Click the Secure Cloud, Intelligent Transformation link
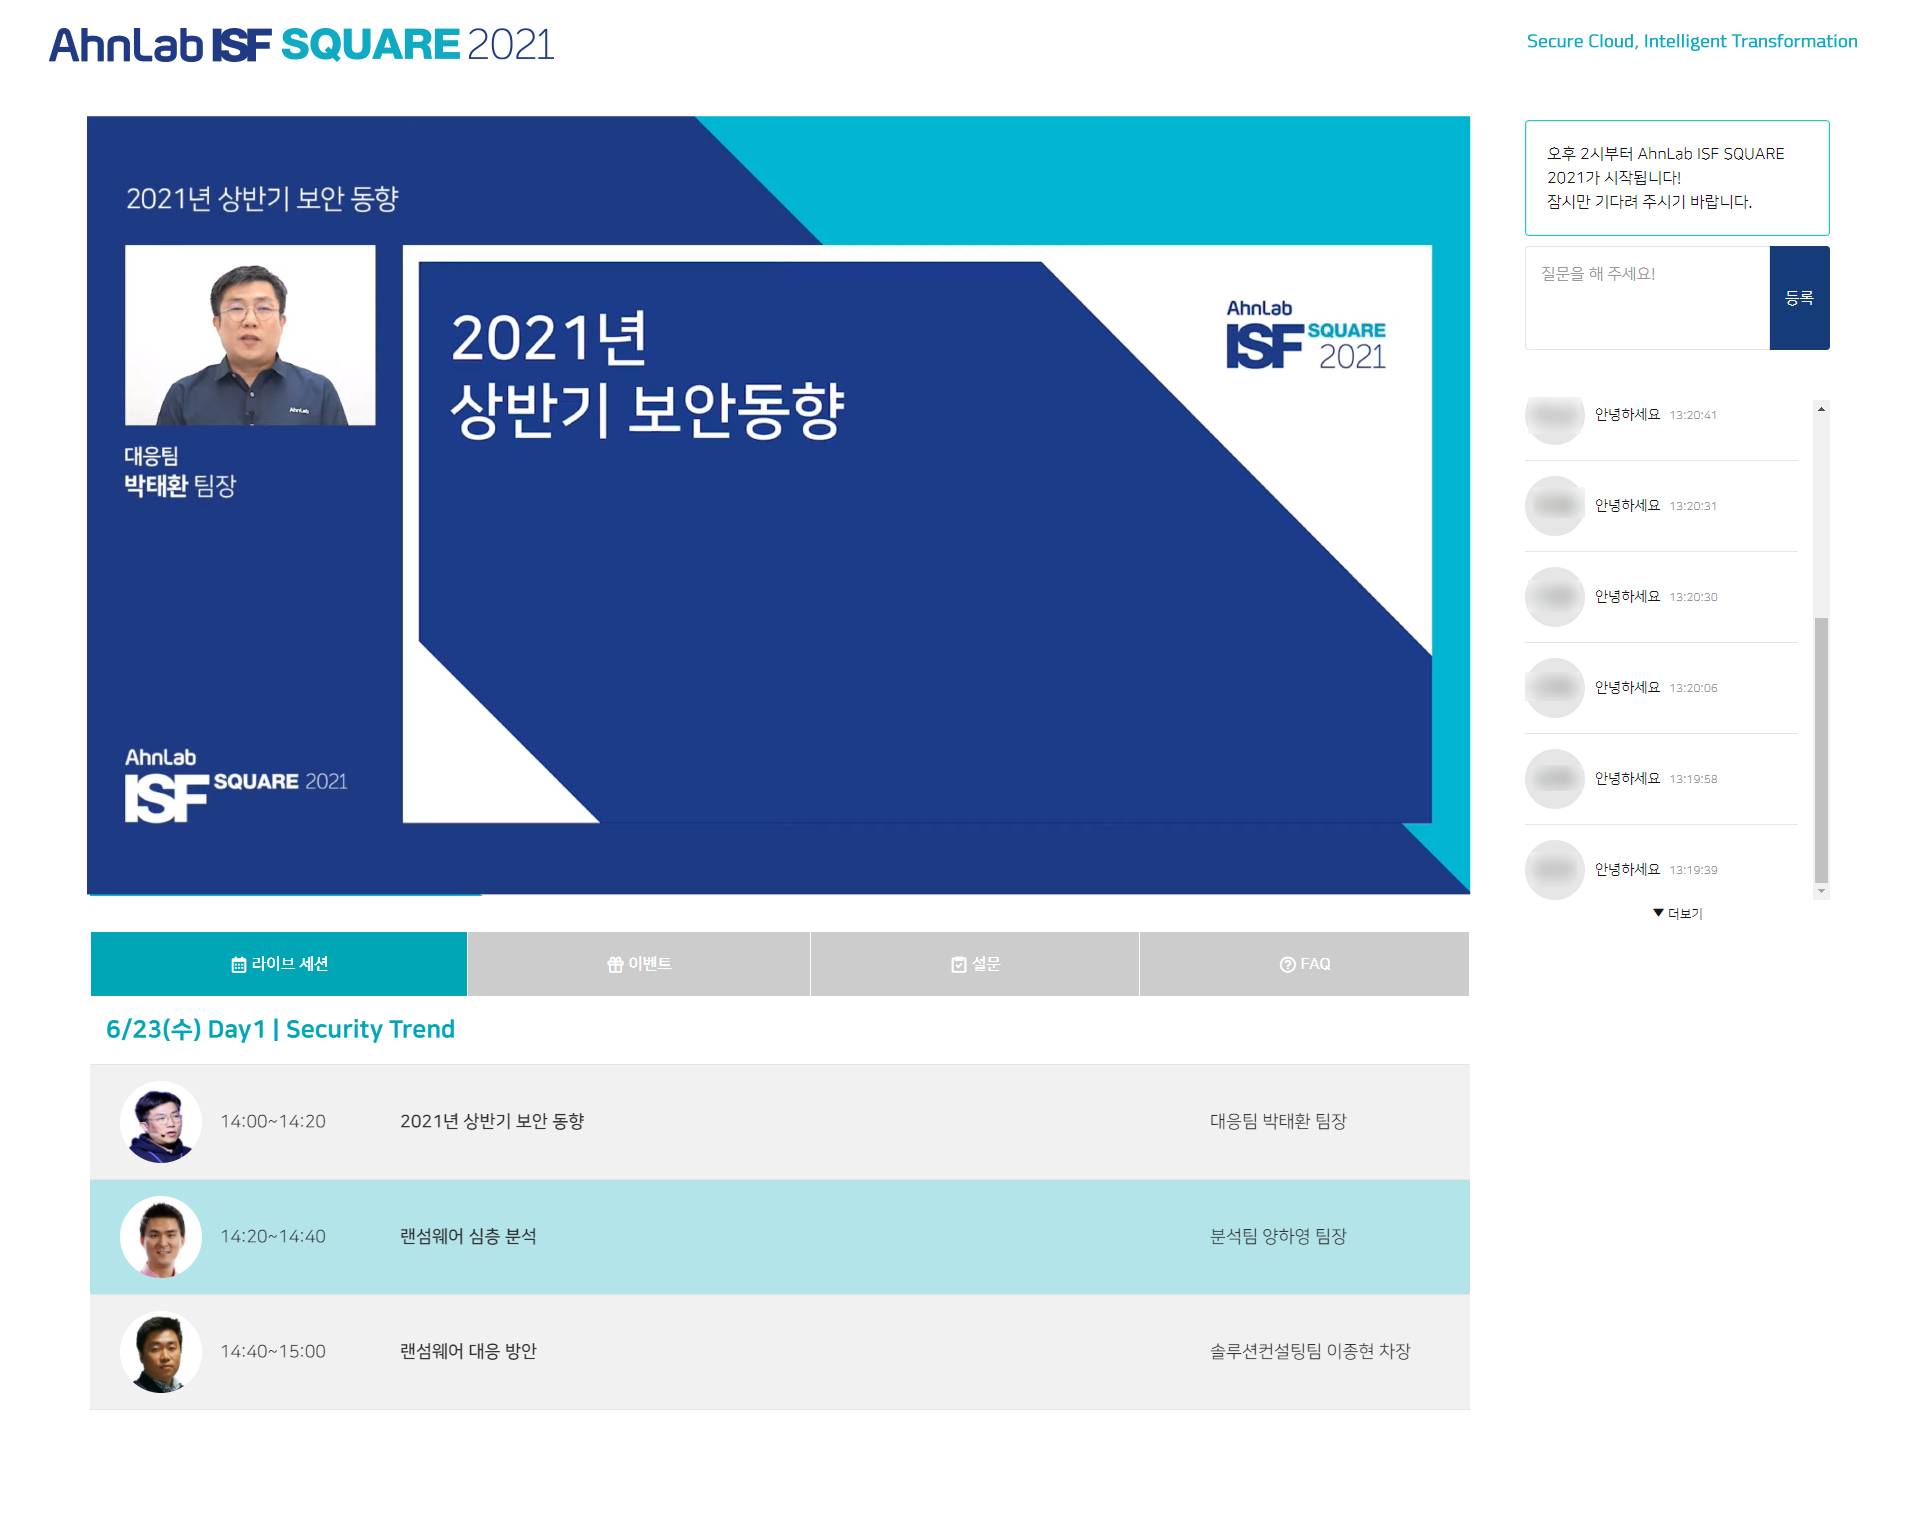 tap(1691, 41)
